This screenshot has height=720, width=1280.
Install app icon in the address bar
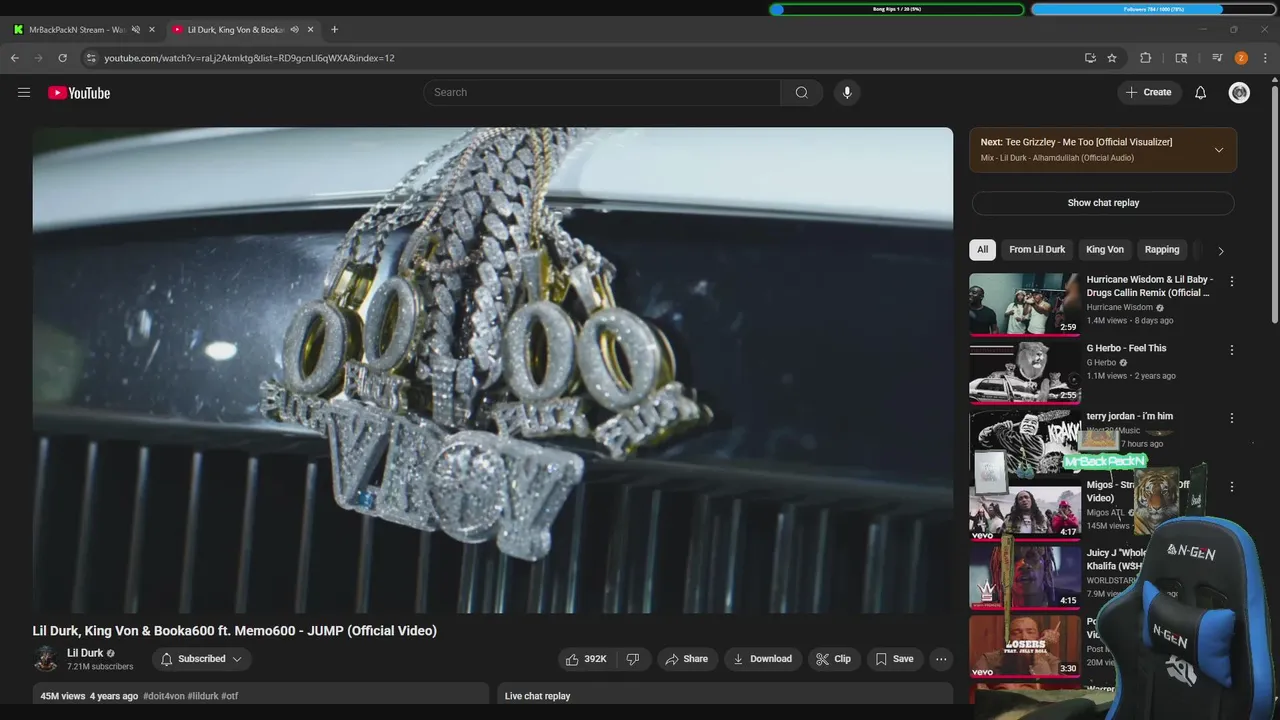click(x=1090, y=58)
